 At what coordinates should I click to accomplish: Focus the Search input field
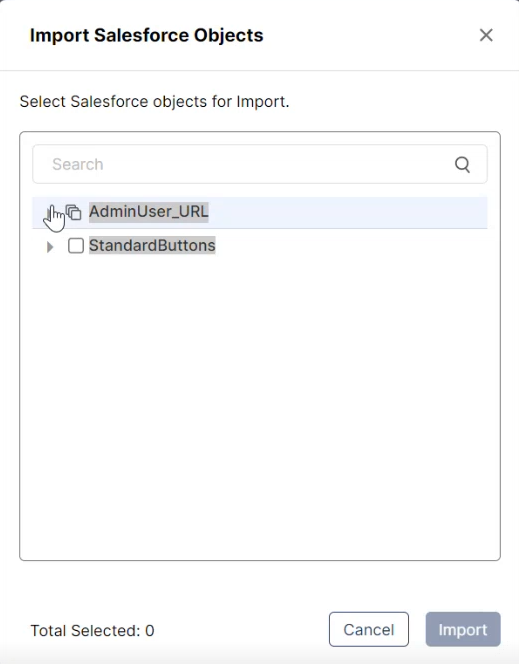pos(260,164)
